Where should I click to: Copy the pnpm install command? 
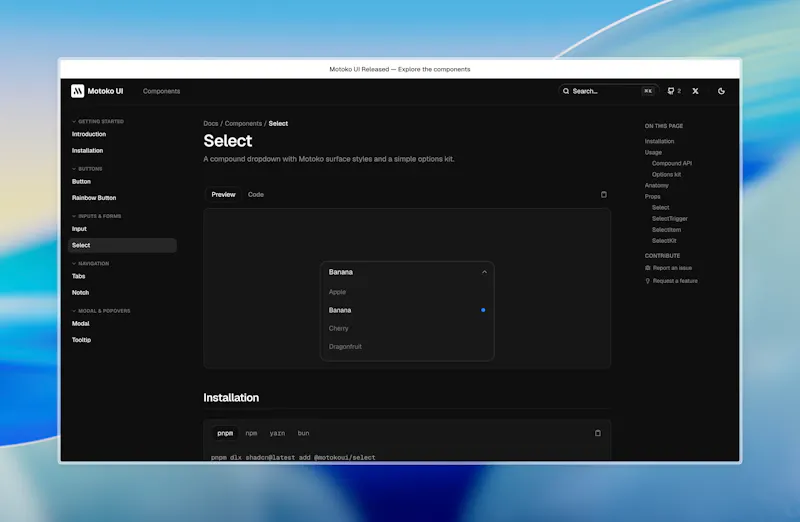[597, 433]
